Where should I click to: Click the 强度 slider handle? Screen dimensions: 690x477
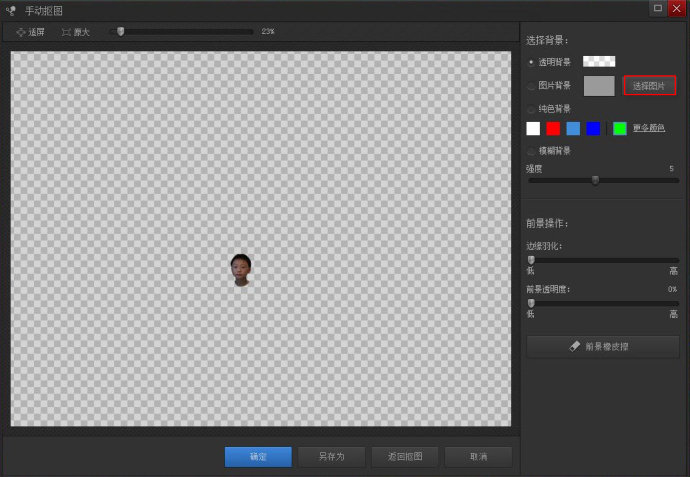tap(595, 180)
